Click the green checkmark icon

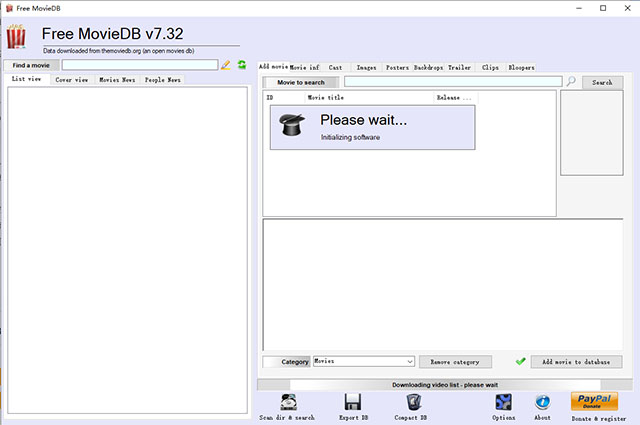click(520, 361)
